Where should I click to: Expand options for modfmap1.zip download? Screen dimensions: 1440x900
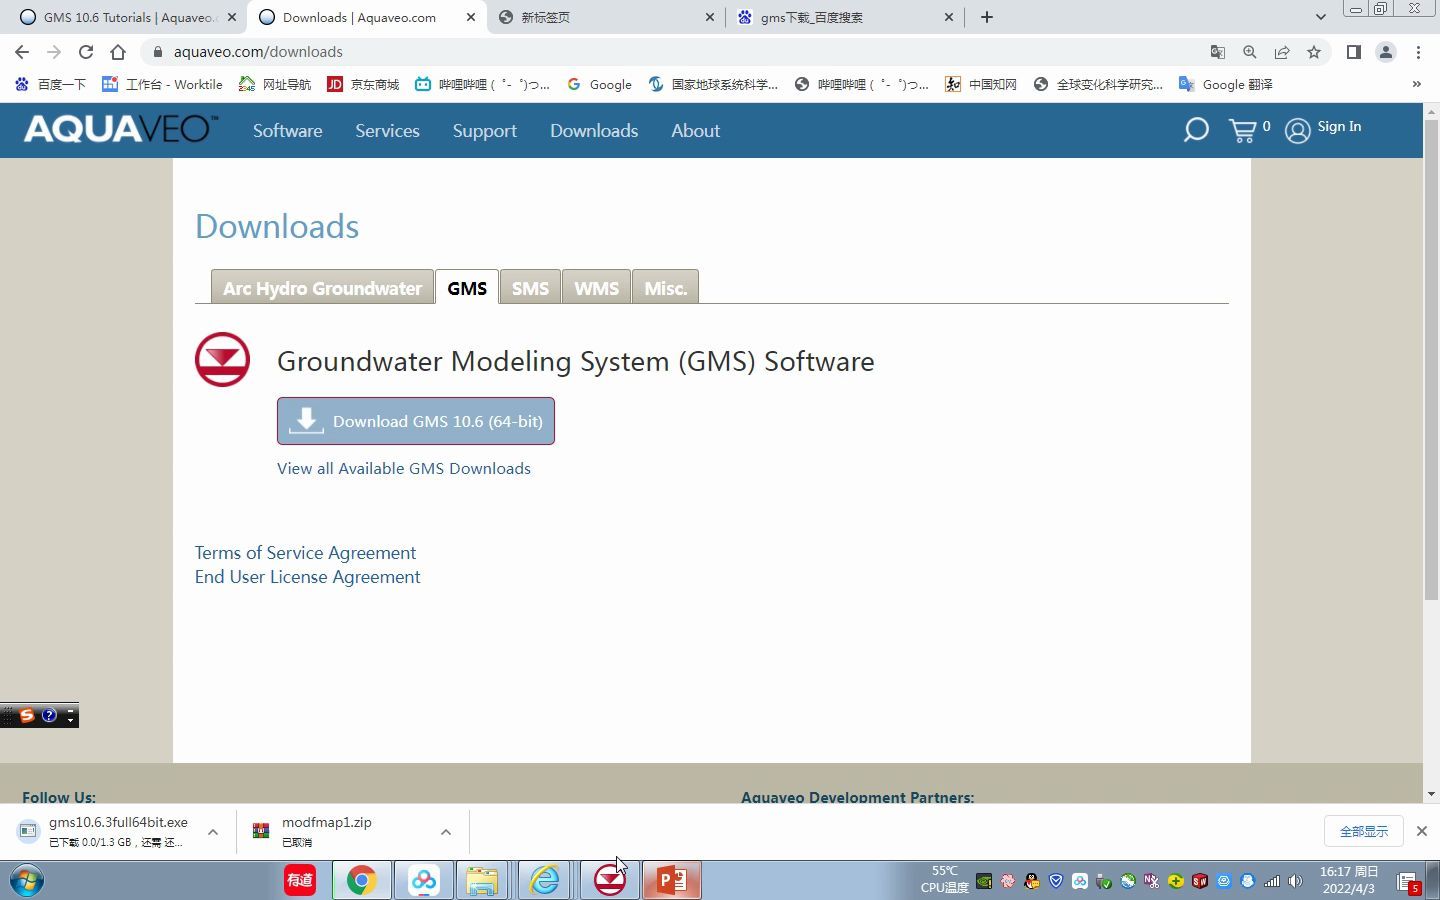(x=446, y=832)
